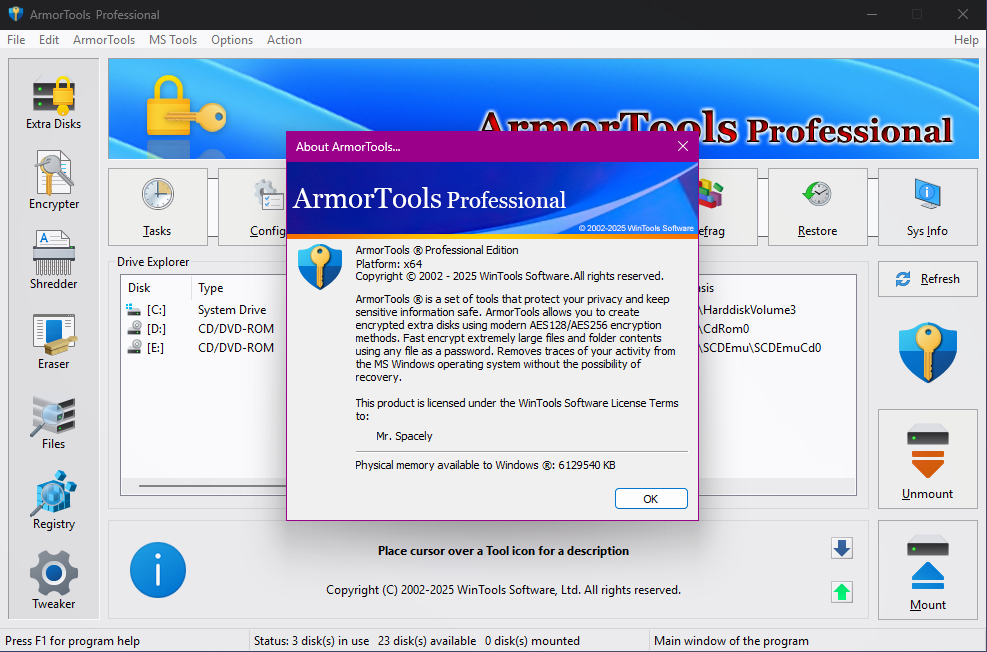Click the physical memory available line
This screenshot has height=652, width=987.
tap(485, 465)
